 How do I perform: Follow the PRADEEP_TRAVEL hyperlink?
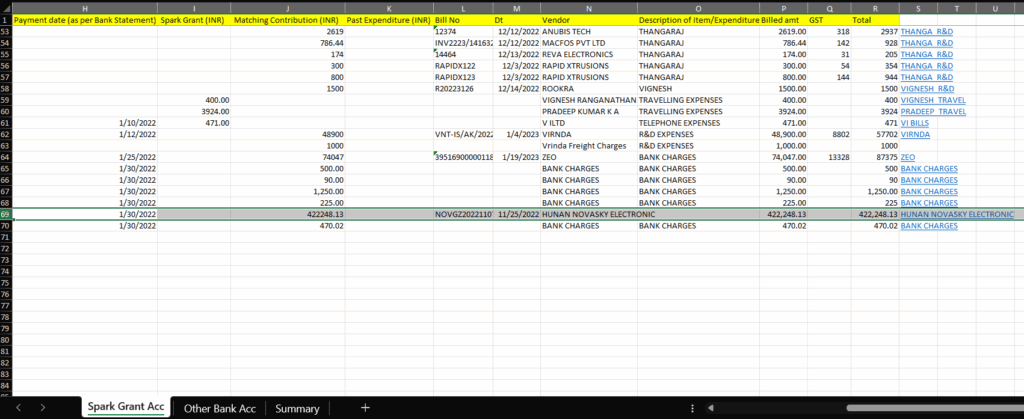[933, 111]
